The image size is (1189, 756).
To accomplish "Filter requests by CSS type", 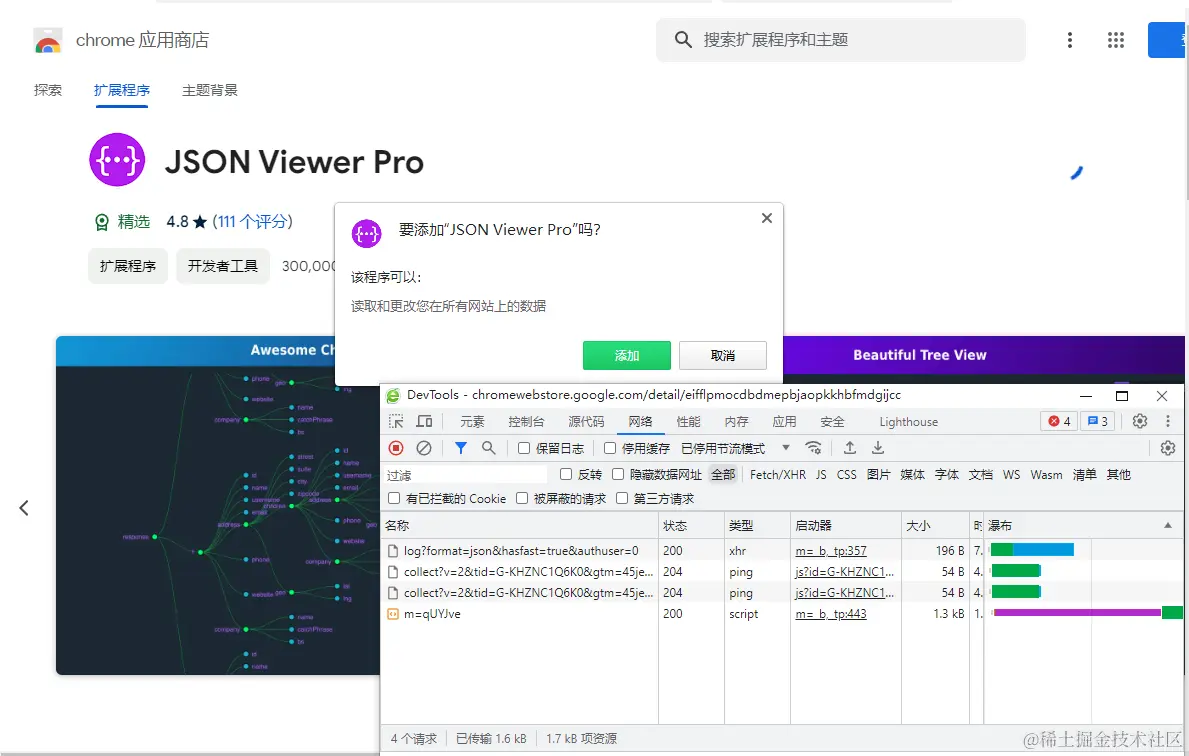I will [x=846, y=475].
